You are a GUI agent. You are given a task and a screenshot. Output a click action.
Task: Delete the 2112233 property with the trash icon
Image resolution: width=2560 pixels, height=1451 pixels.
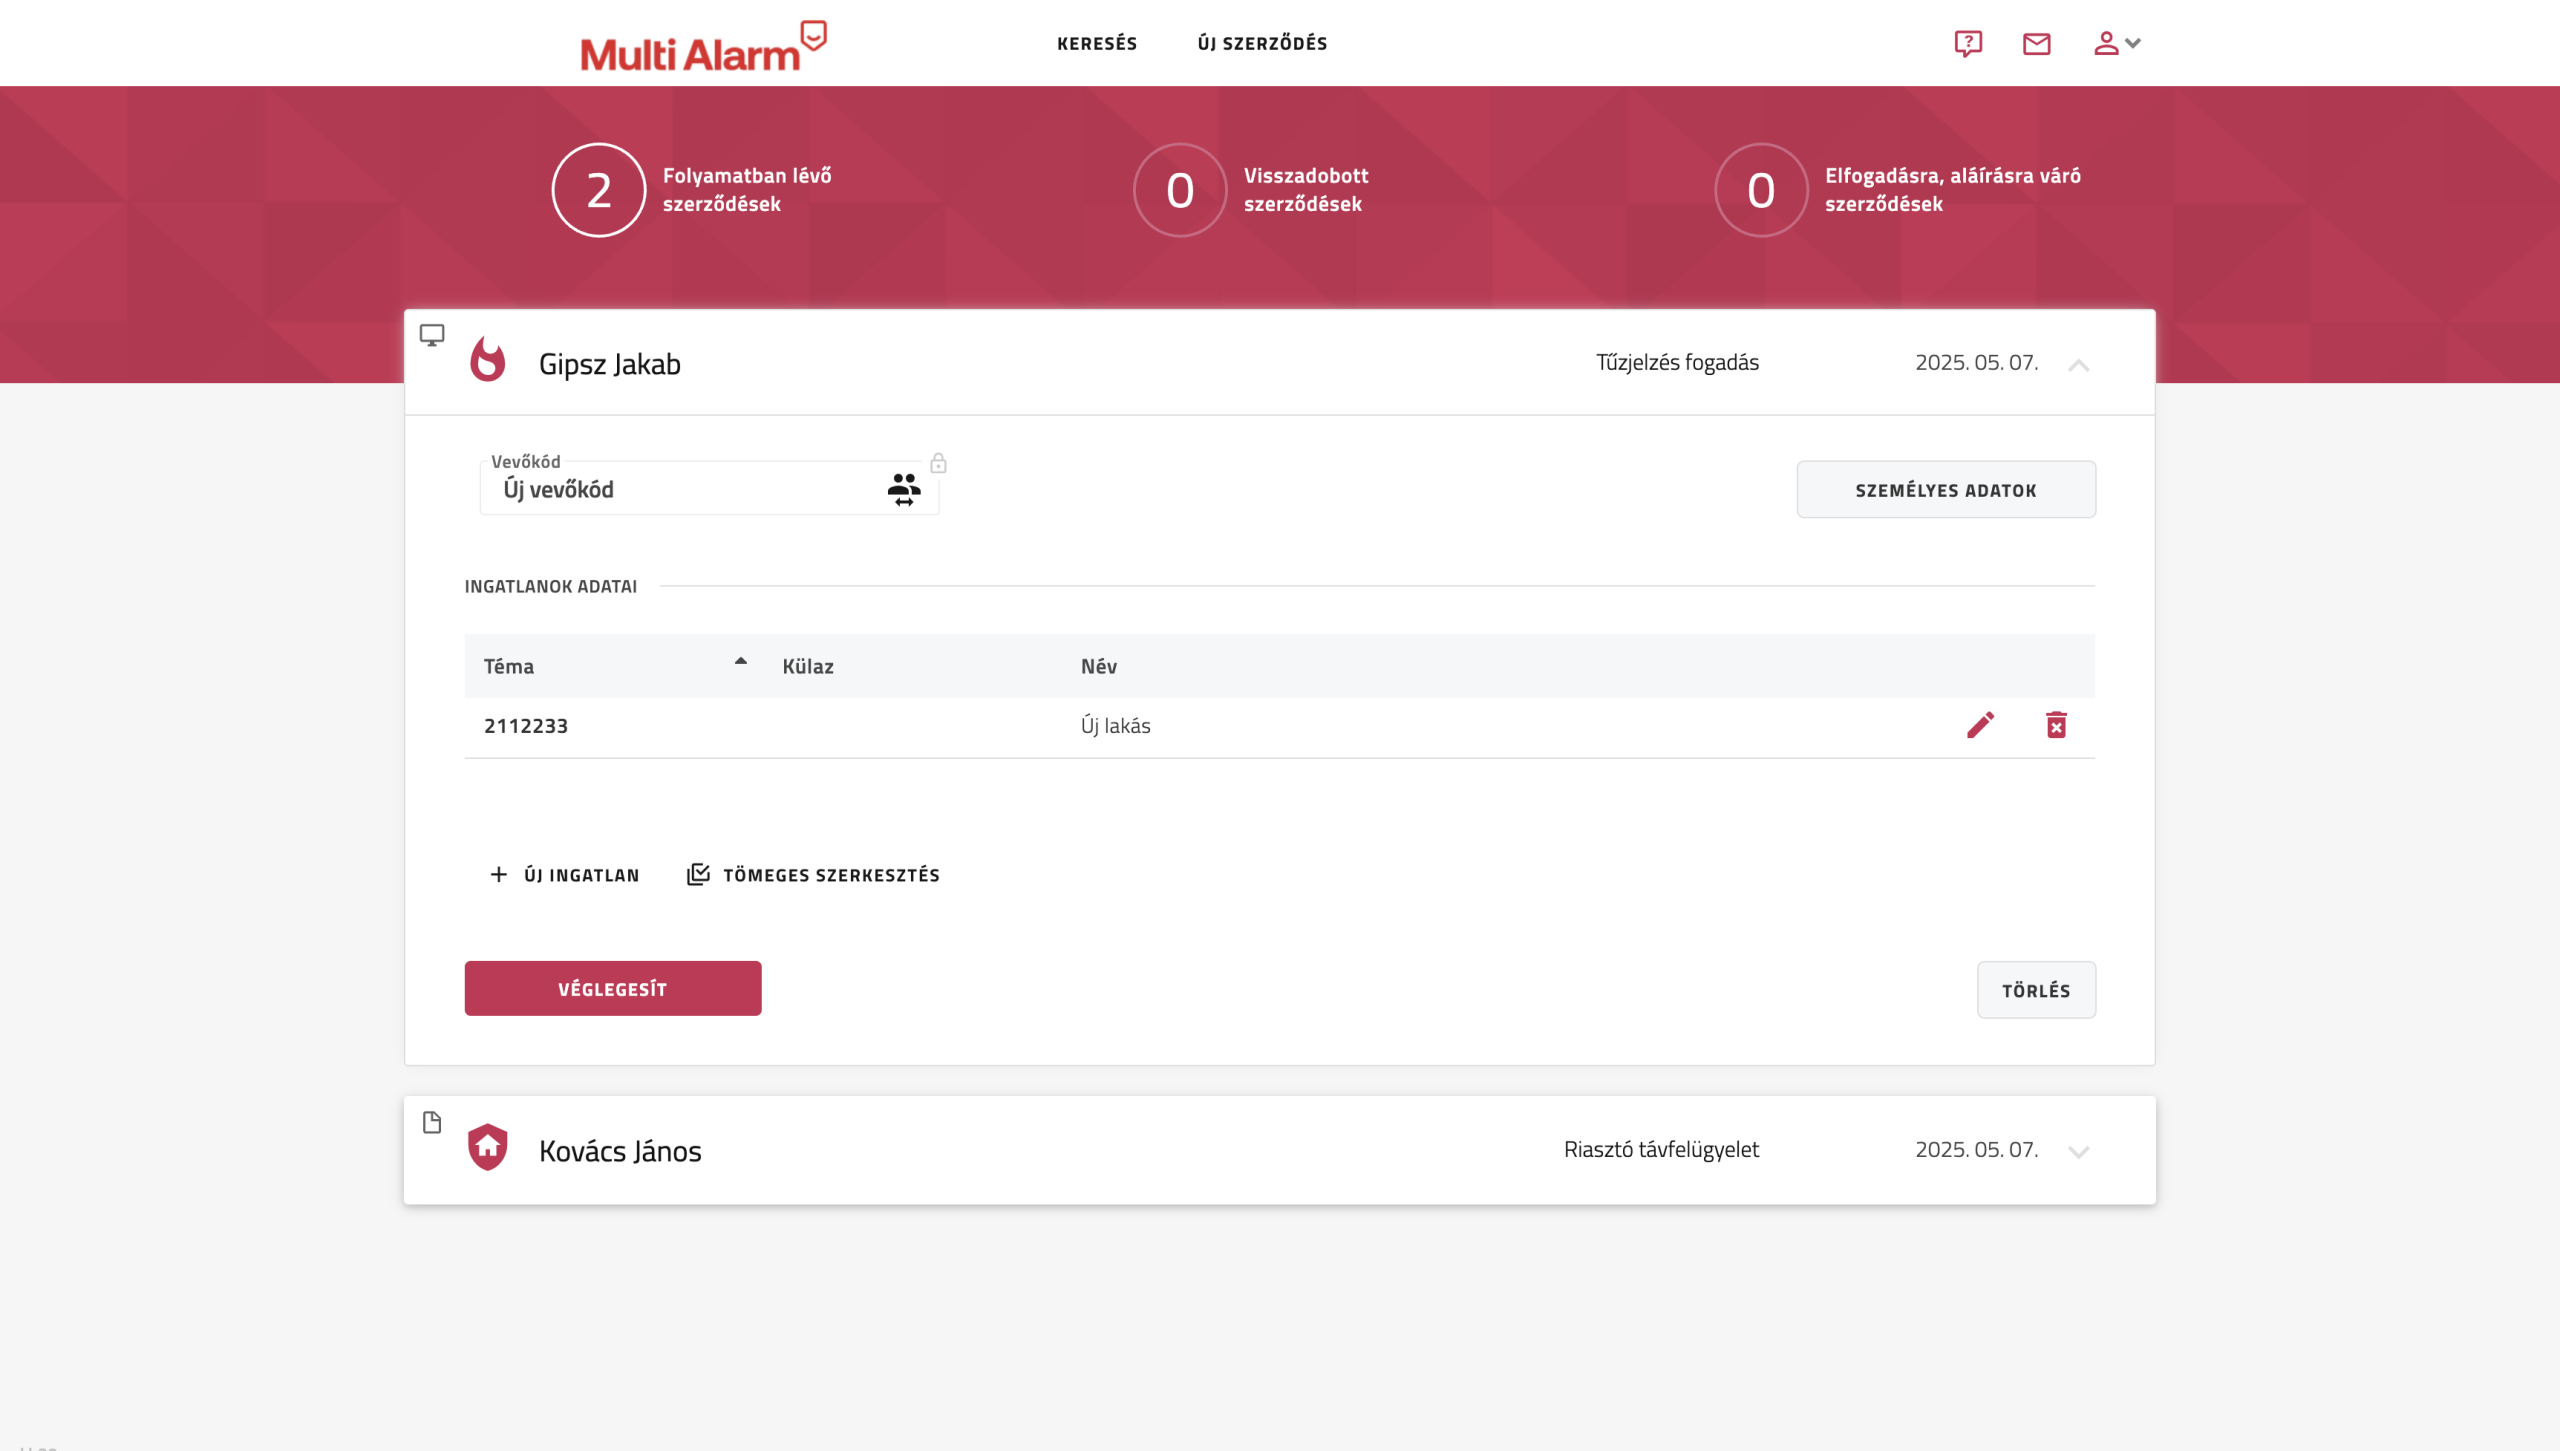[x=2056, y=725]
